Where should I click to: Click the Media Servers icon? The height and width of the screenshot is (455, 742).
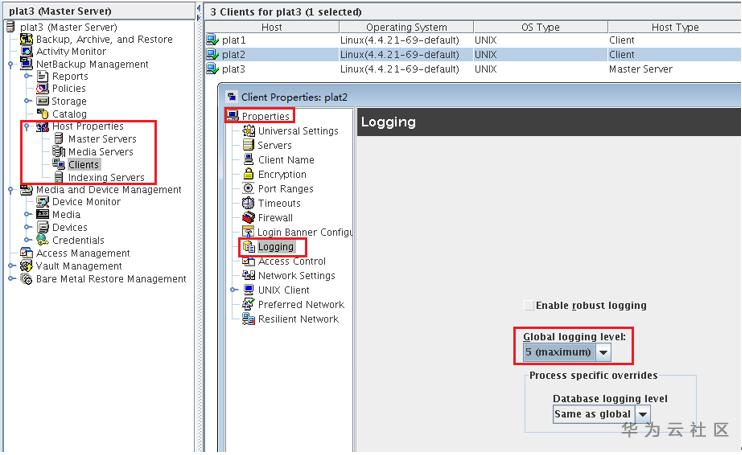point(59,151)
